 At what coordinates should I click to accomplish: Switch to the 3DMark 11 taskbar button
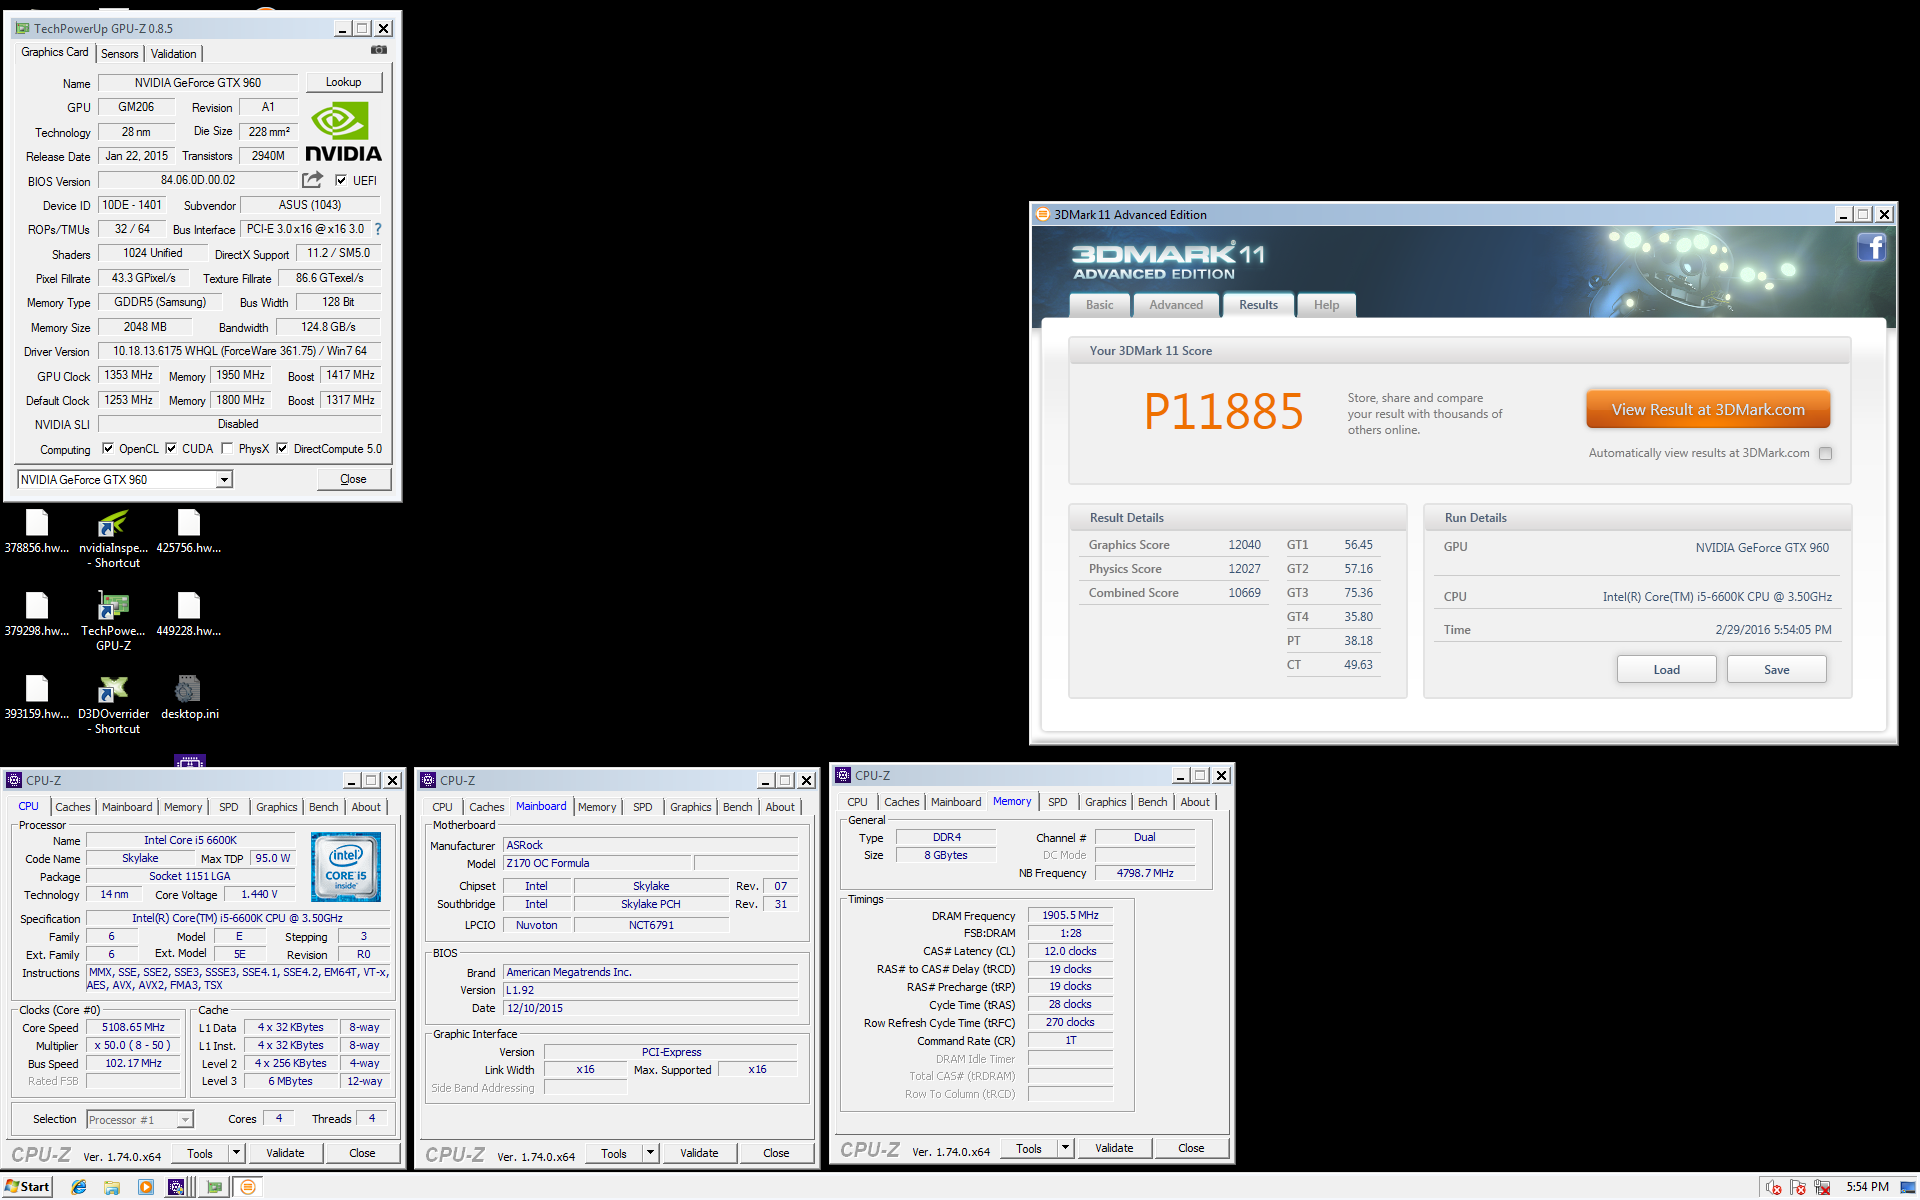(x=248, y=1187)
